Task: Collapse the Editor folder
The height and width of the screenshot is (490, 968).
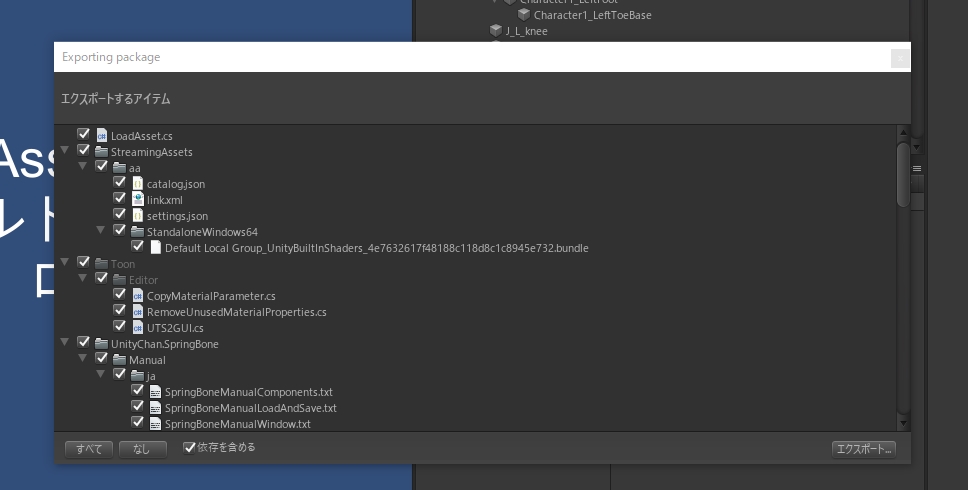Action: (82, 278)
